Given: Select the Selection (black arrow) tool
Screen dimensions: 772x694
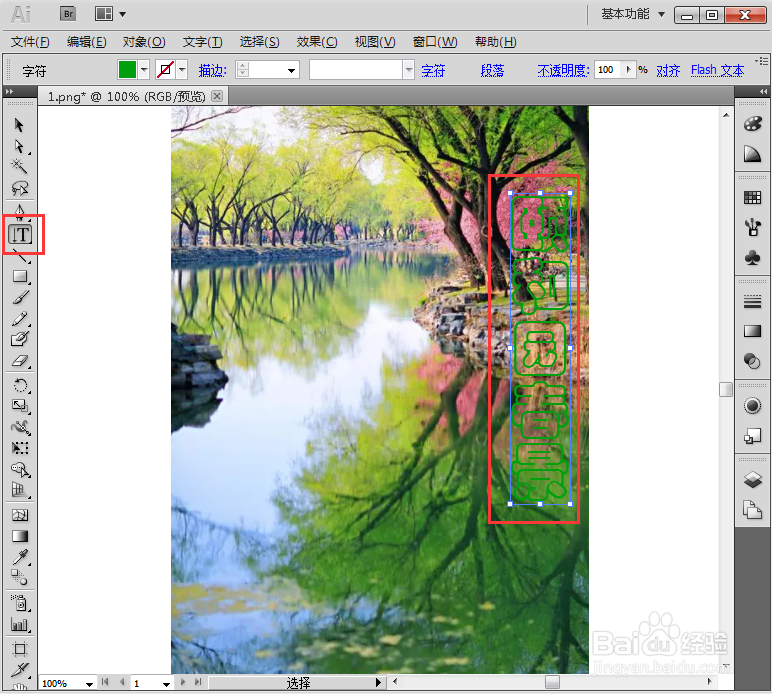Looking at the screenshot, I should point(19,125).
